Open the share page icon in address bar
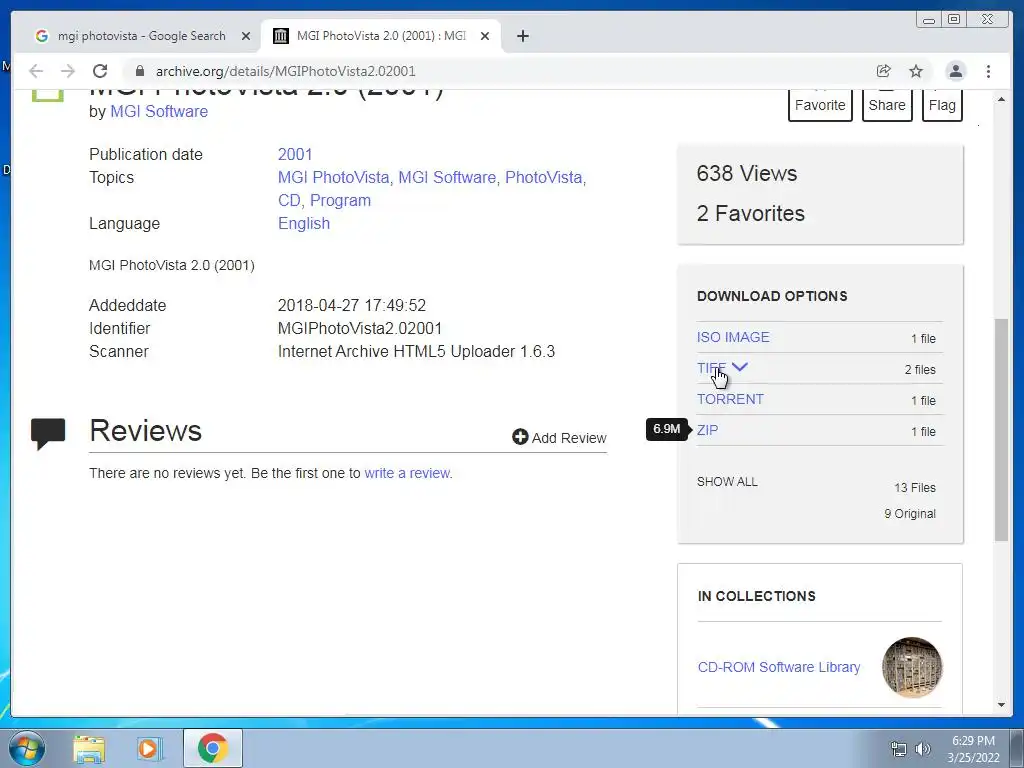This screenshot has width=1024, height=768. click(884, 71)
